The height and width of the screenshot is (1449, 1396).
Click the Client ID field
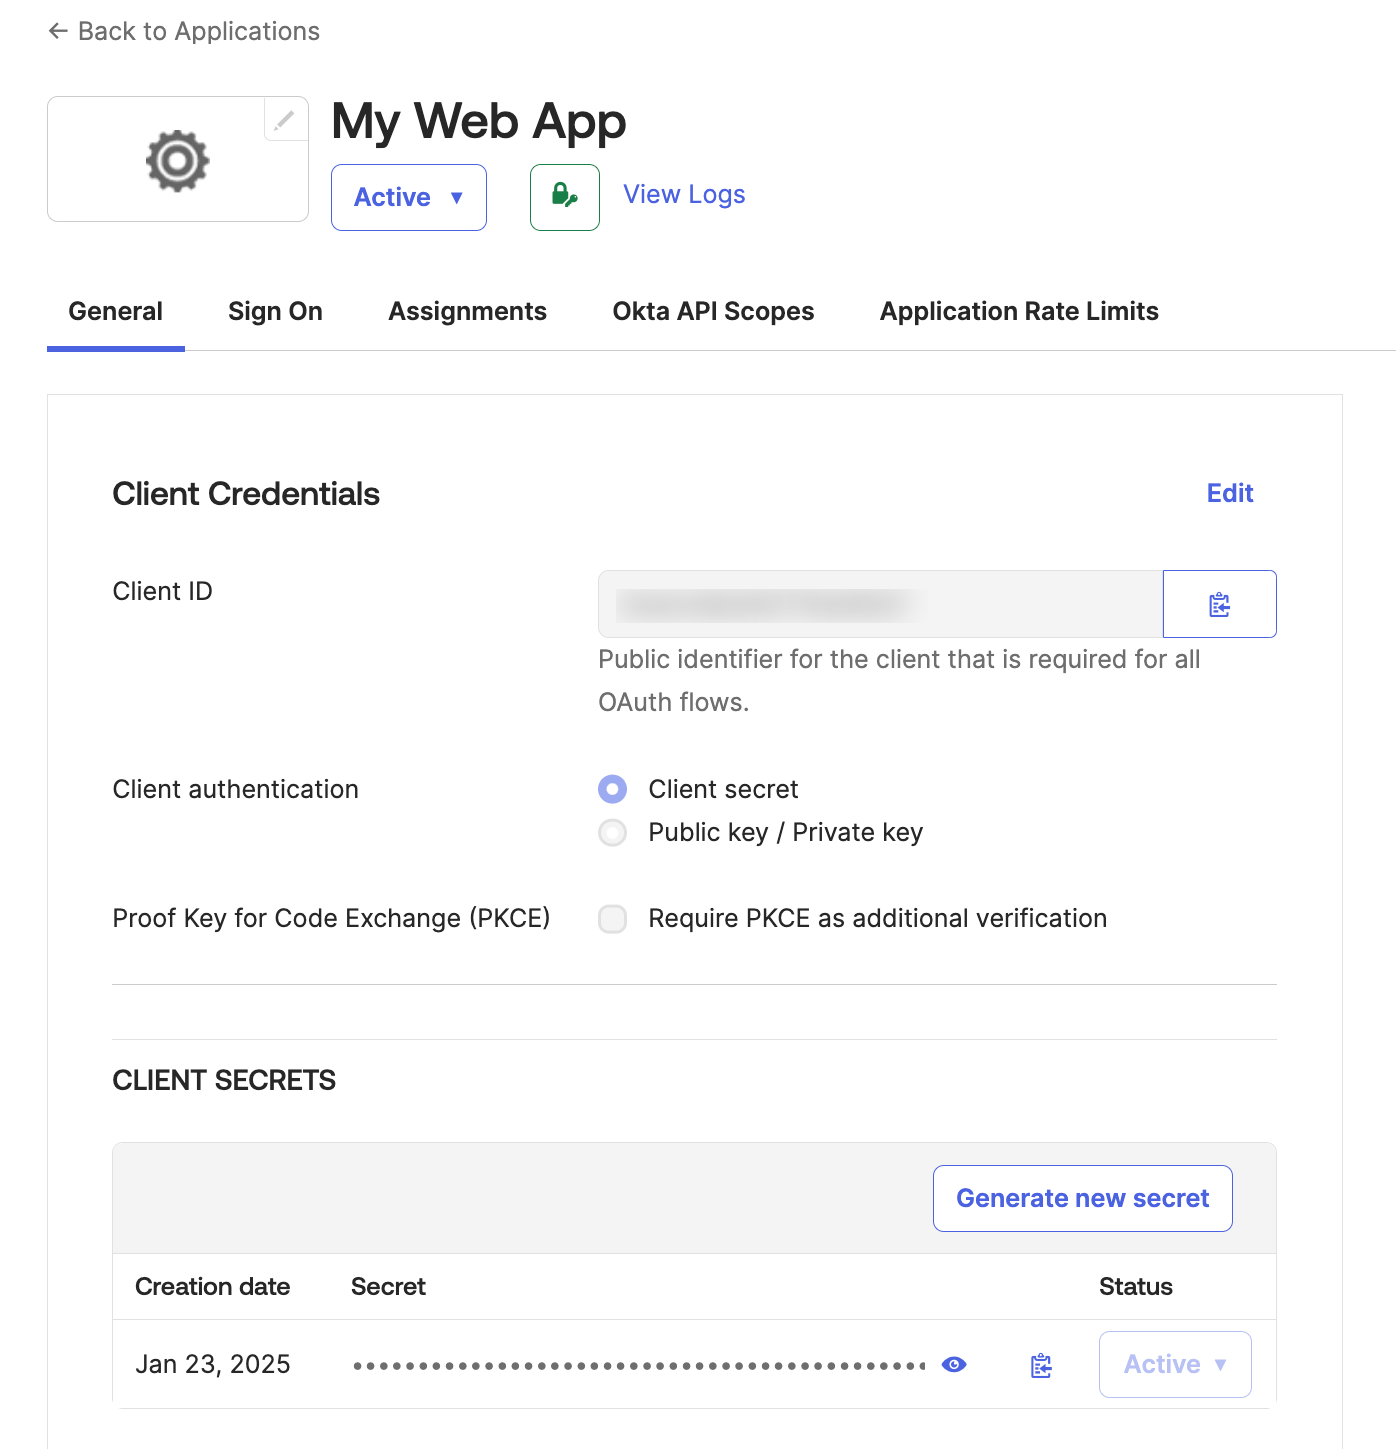point(880,604)
